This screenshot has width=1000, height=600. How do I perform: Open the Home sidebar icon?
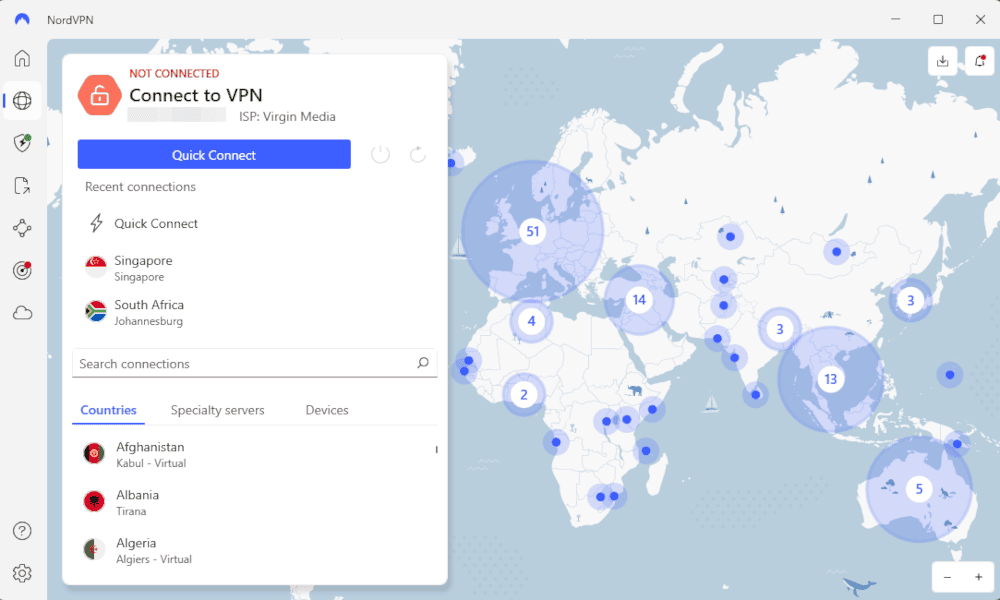(x=22, y=58)
